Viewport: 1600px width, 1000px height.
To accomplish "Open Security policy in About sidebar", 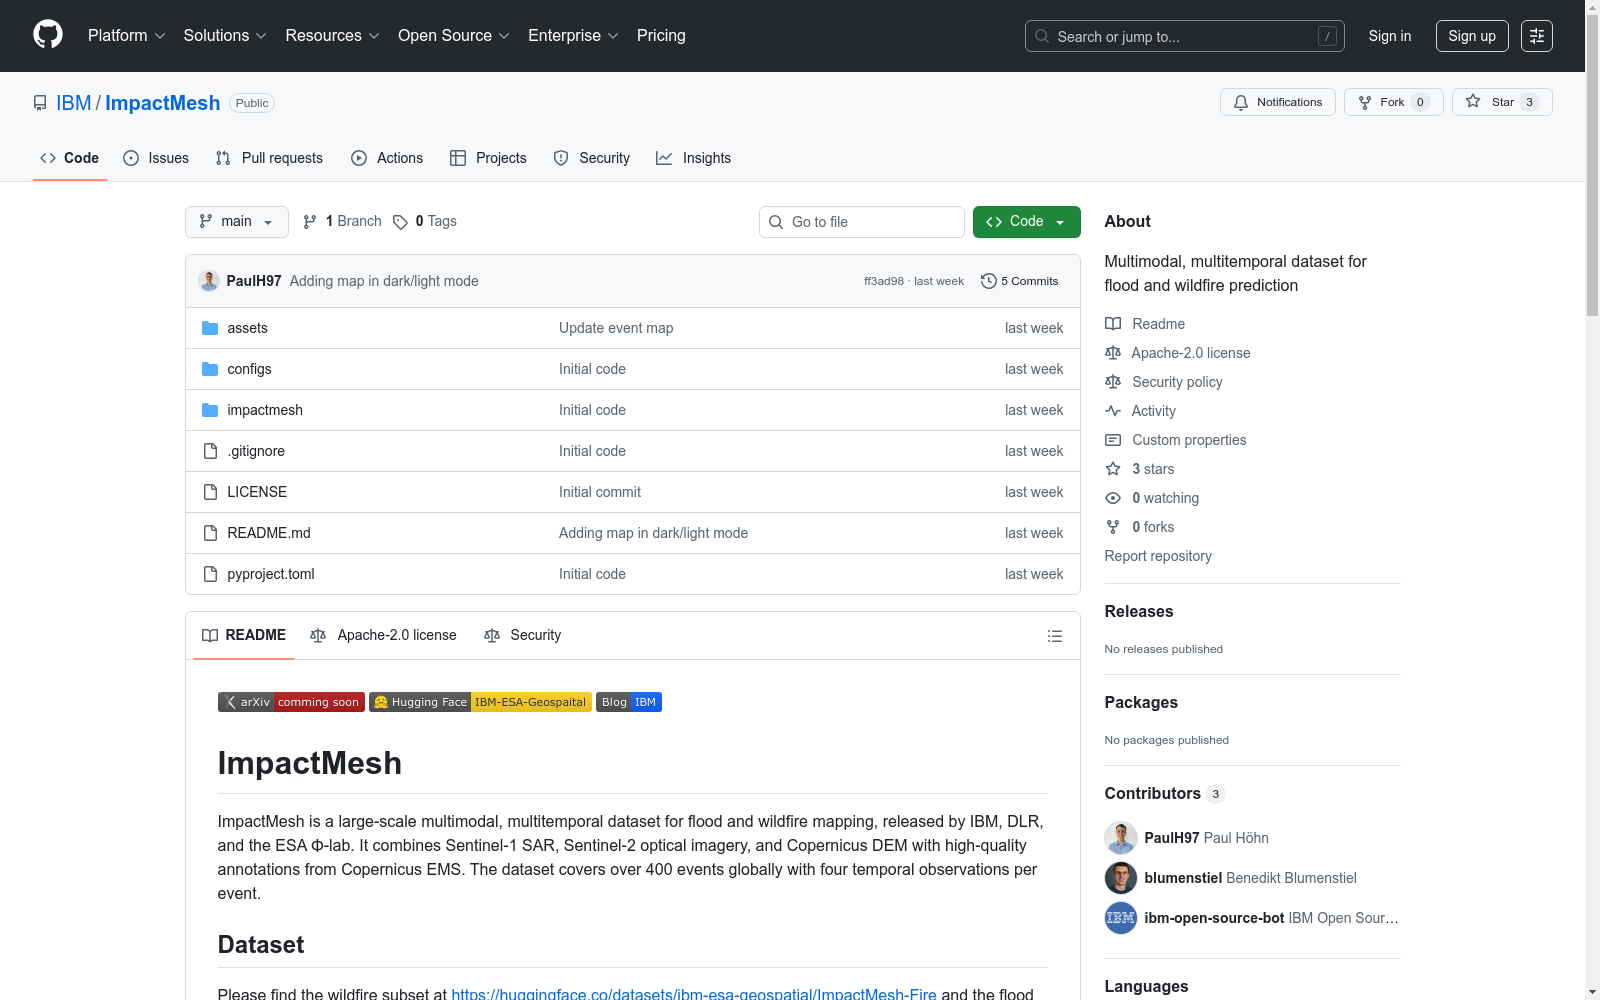I will point(1177,382).
